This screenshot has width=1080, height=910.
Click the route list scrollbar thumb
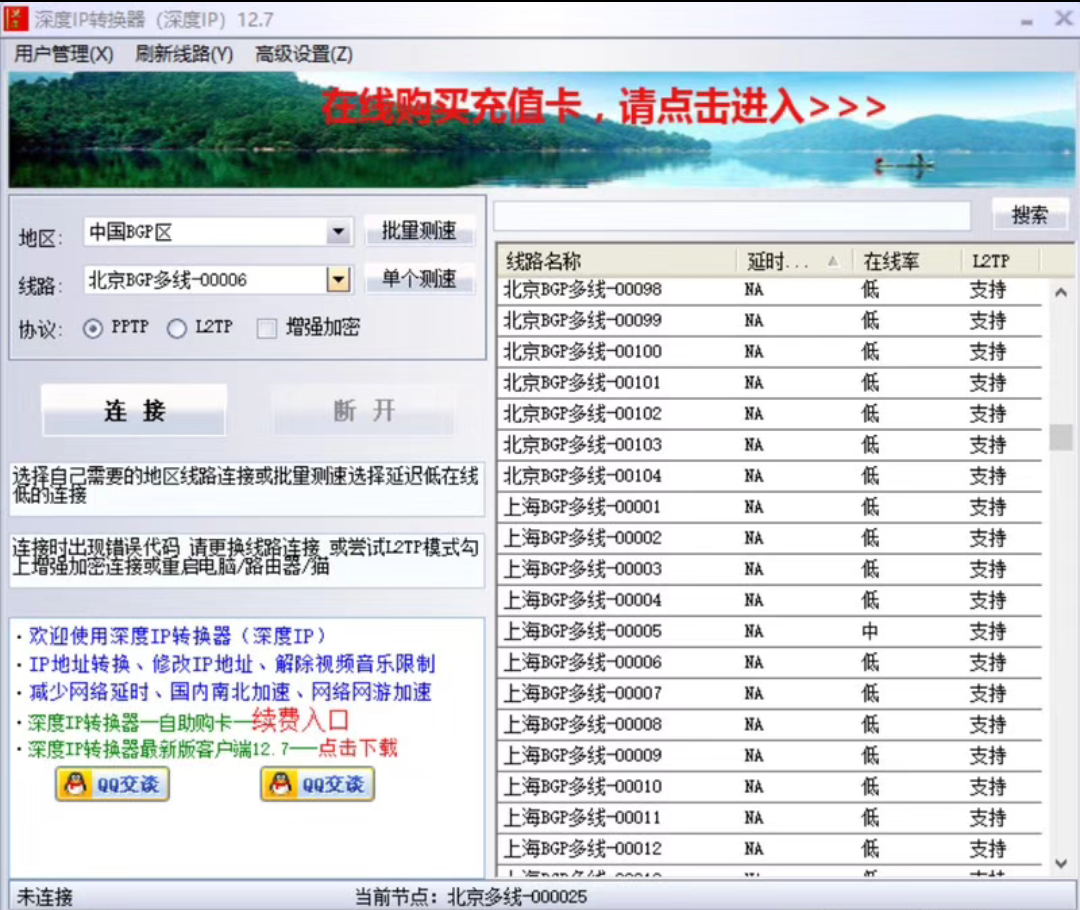[1061, 437]
